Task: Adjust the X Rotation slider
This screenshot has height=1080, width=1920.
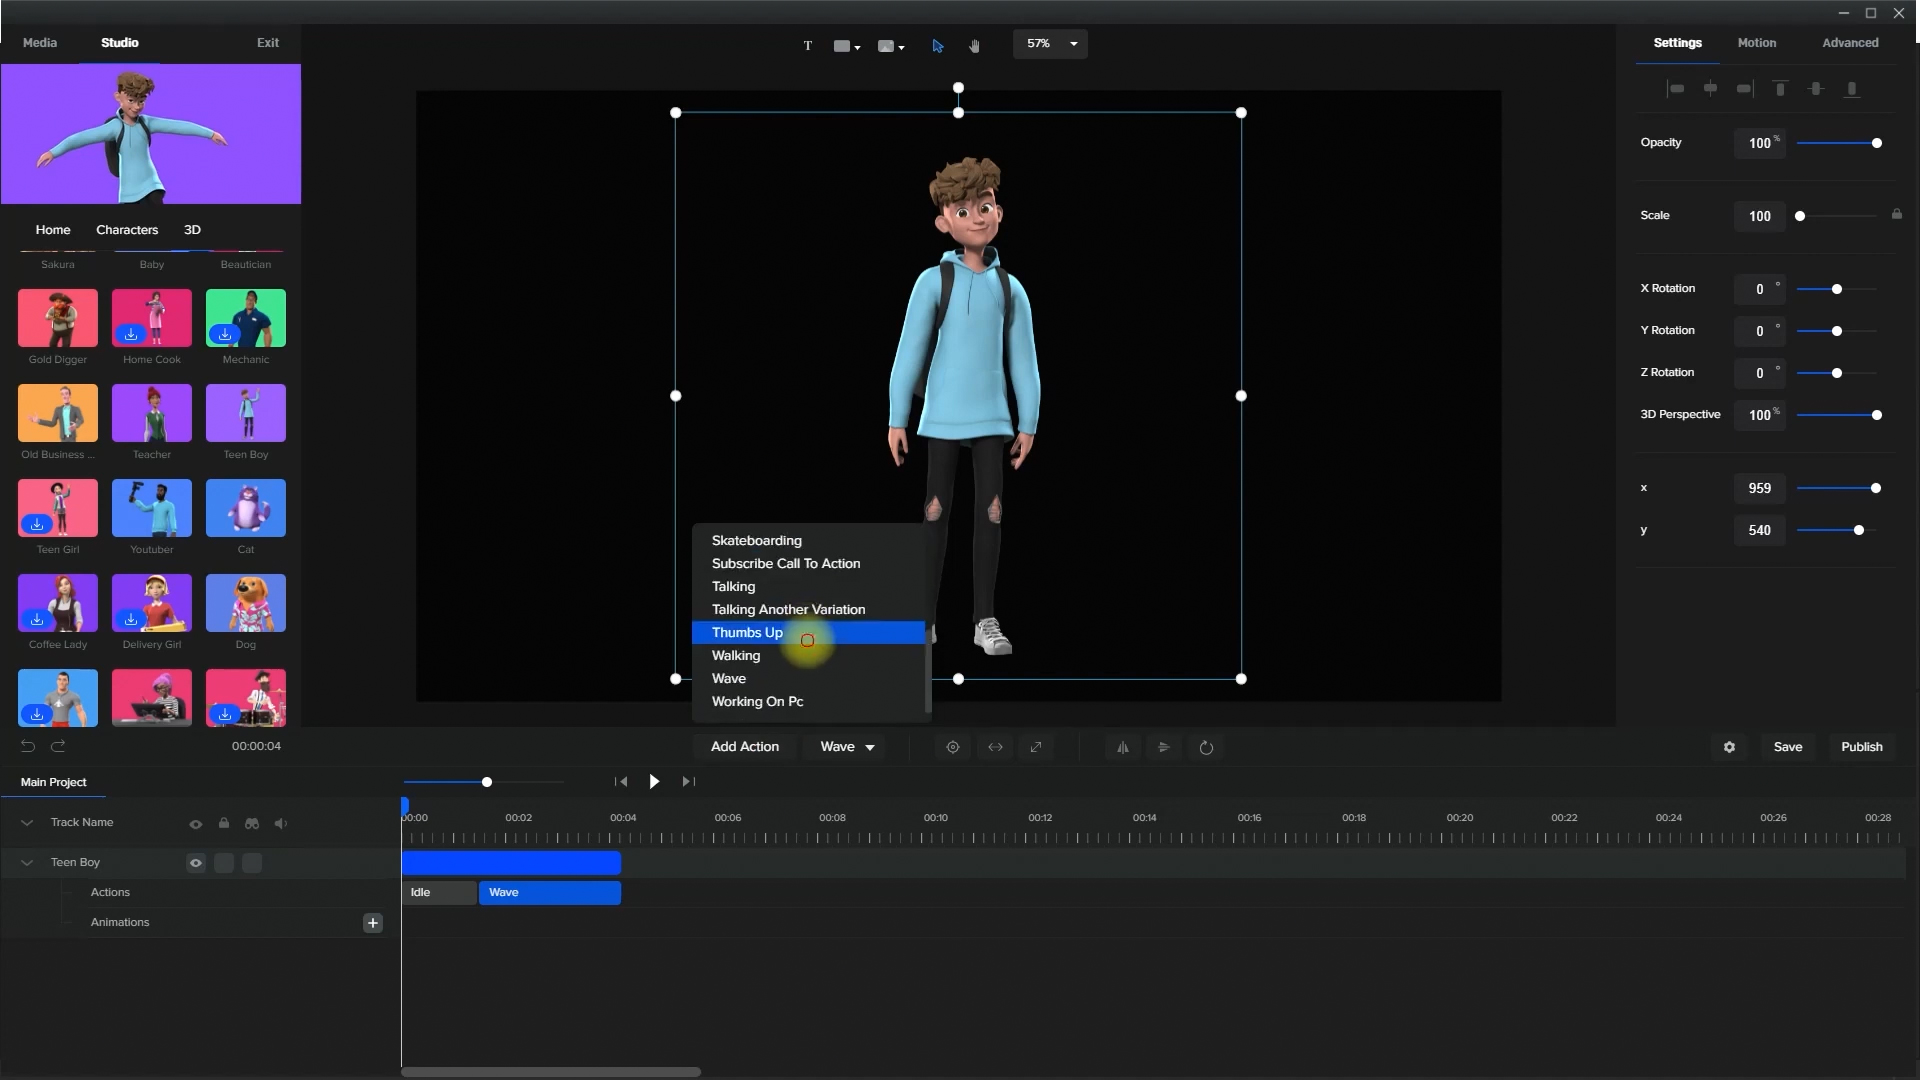Action: tap(1837, 289)
